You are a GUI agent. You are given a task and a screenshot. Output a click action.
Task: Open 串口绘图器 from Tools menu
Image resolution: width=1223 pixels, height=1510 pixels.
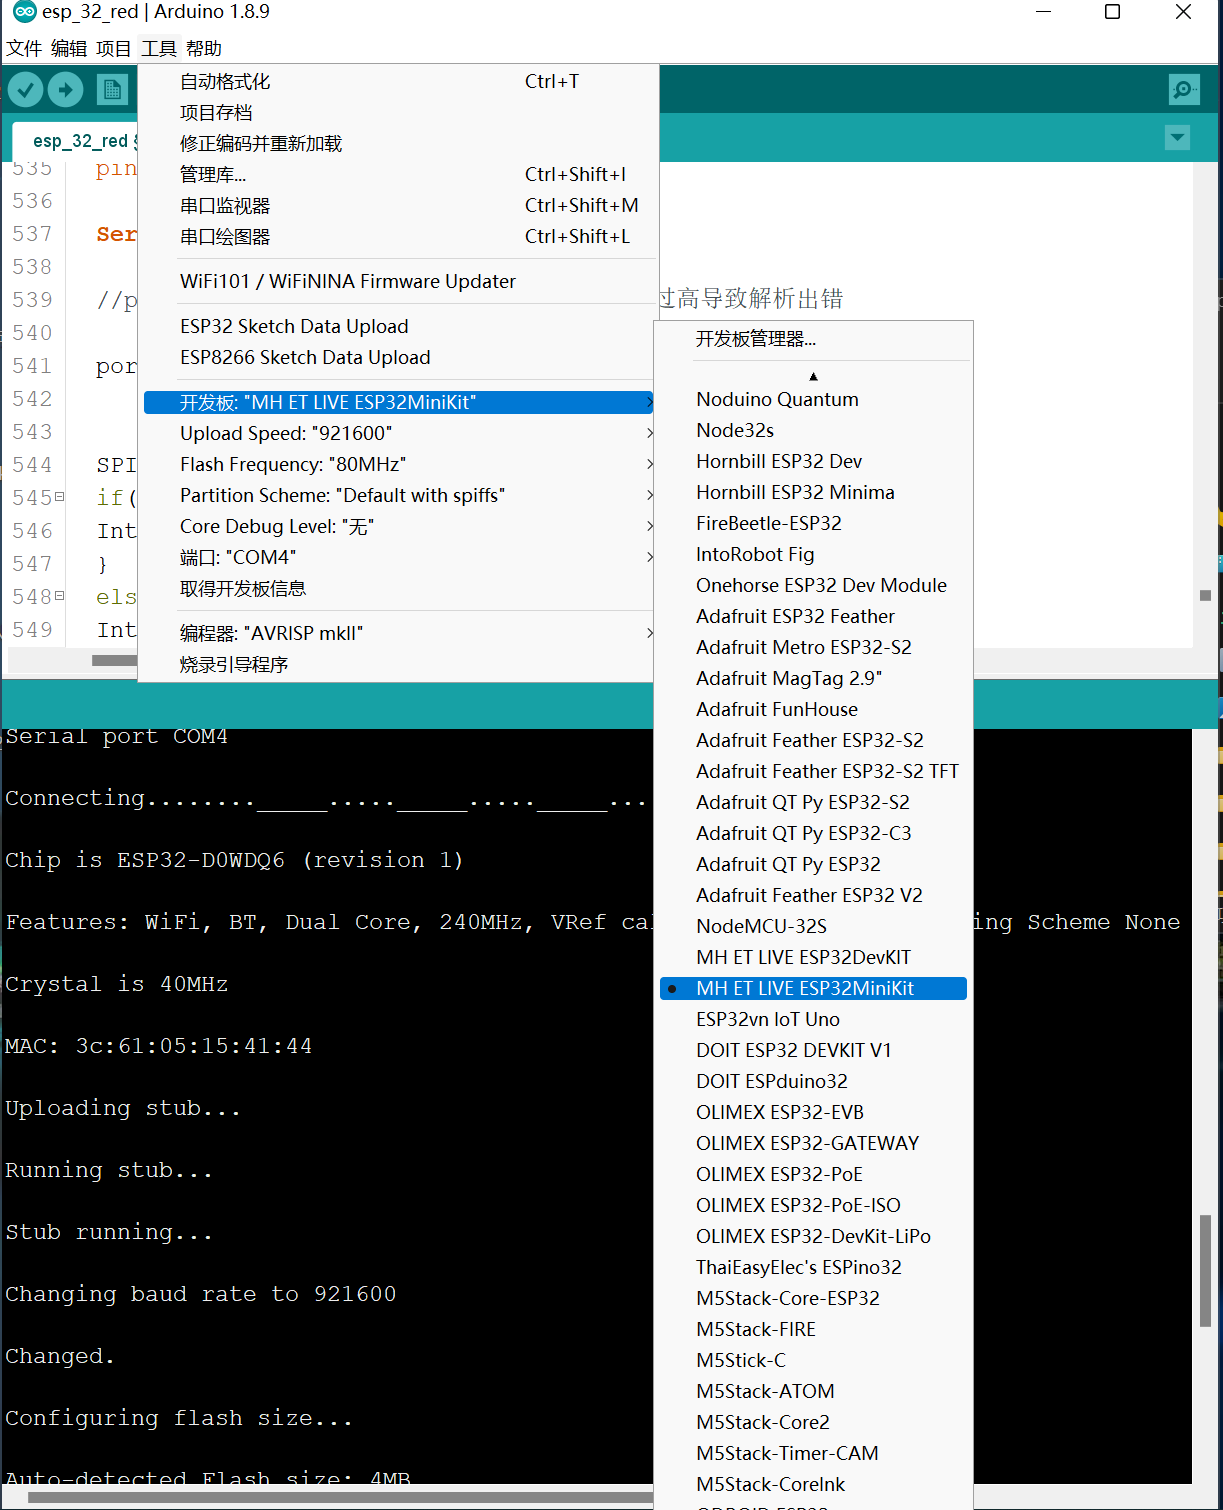click(398, 237)
